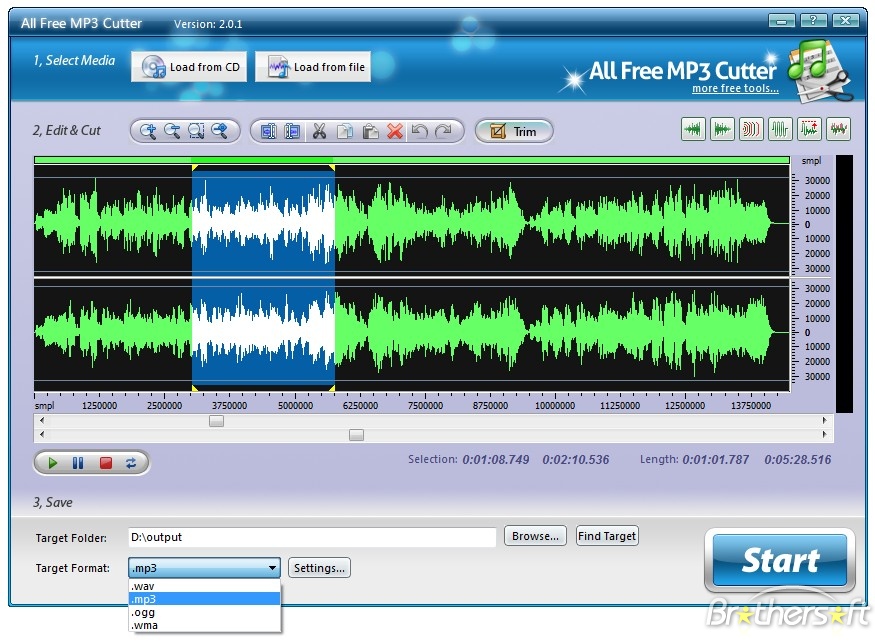Viewport: 875px width, 644px height.
Task: Minimize the MP3 Cutter window
Action: (x=781, y=21)
